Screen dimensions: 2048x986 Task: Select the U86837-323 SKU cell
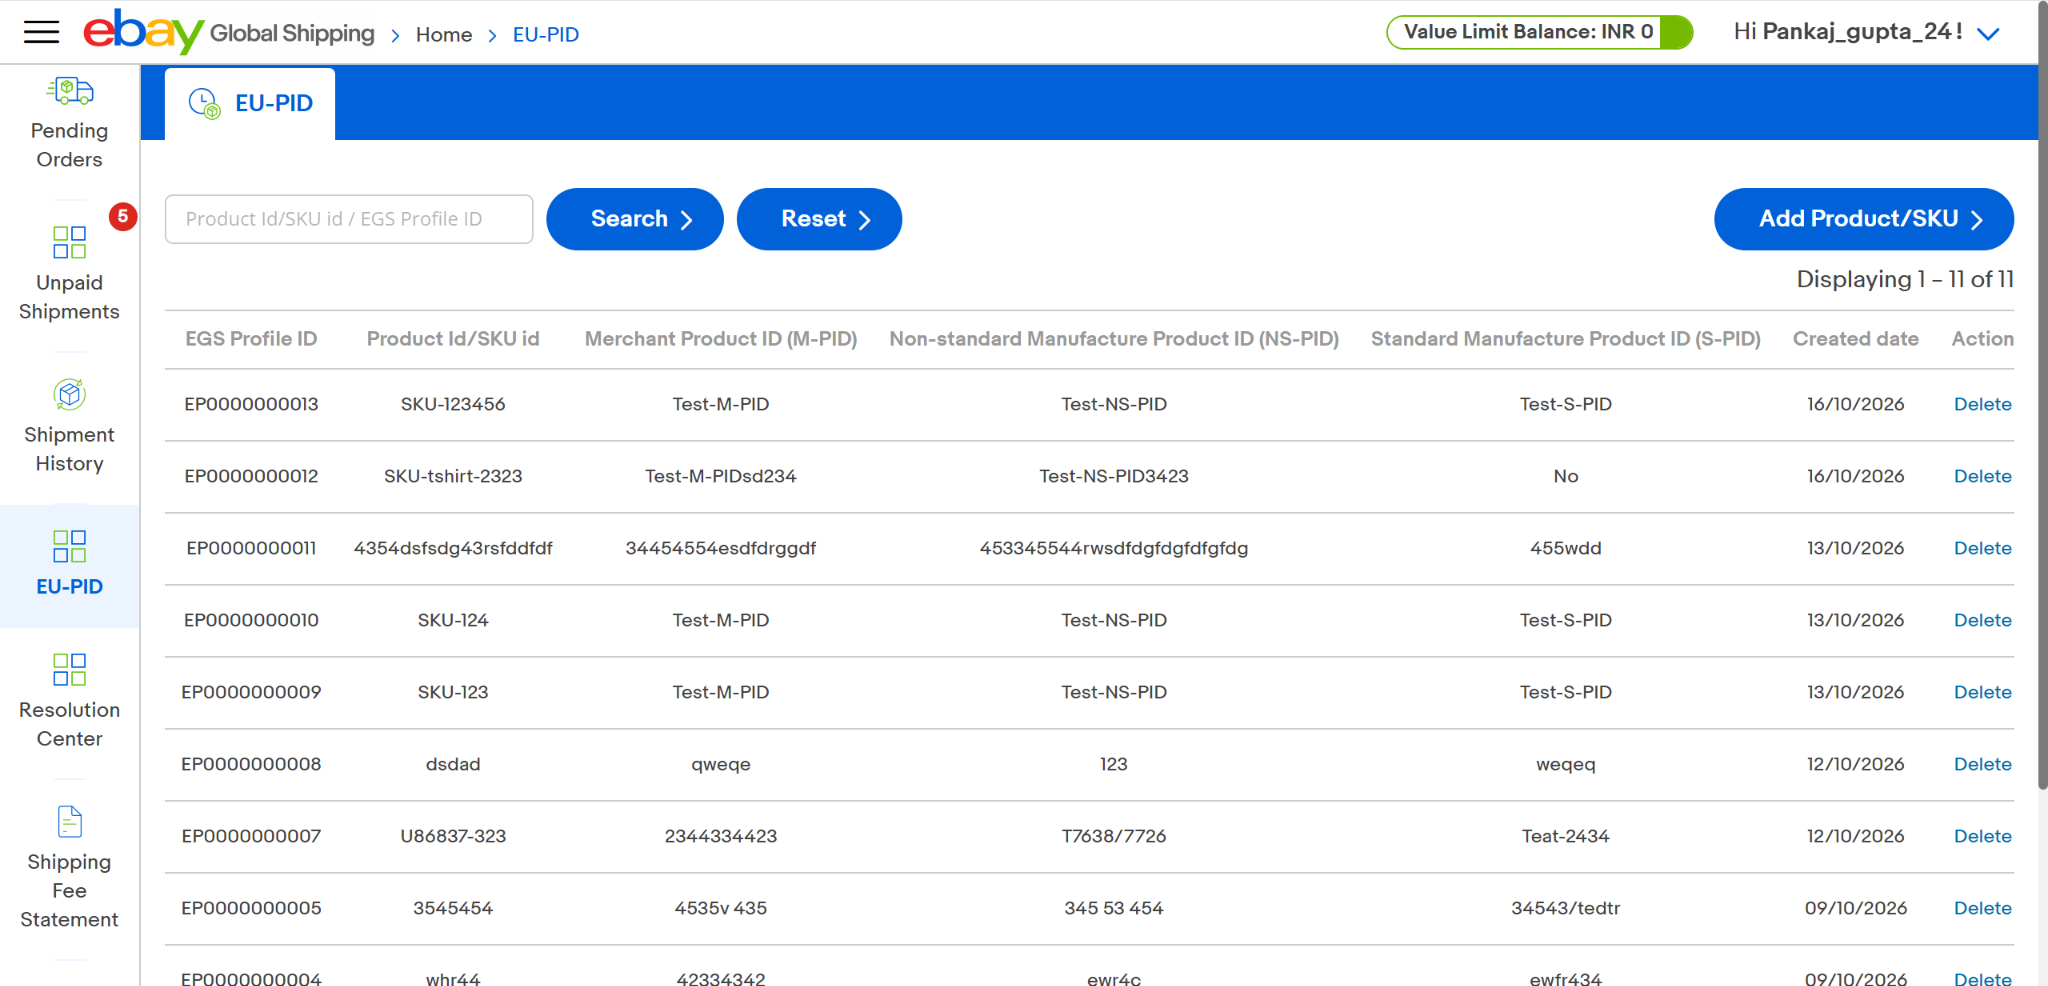tap(453, 836)
